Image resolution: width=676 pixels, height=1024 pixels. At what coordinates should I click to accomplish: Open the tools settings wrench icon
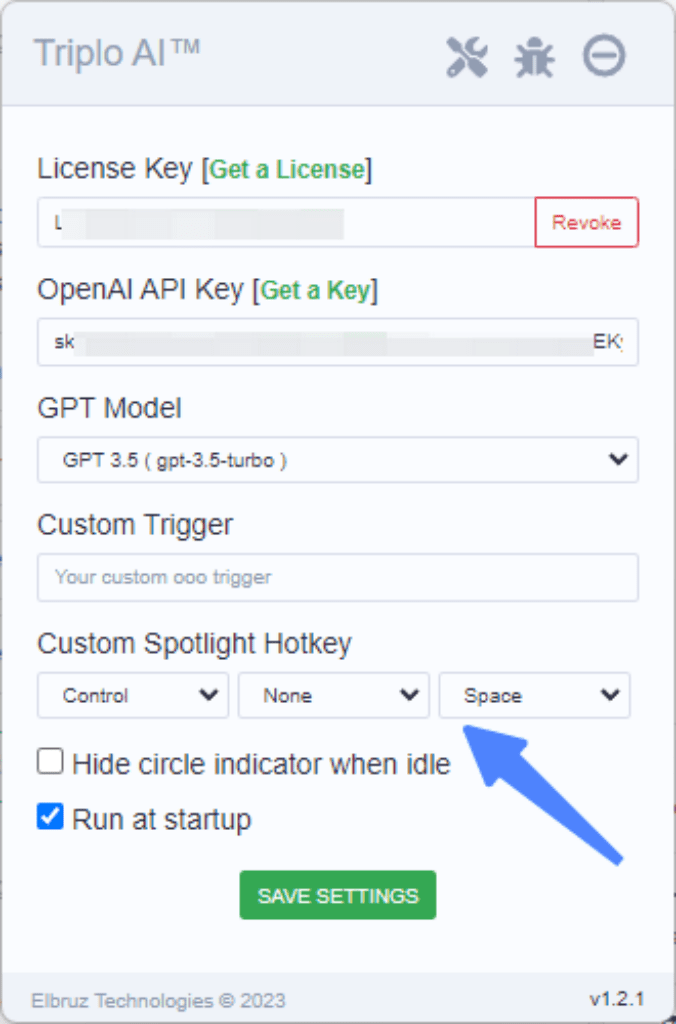(x=467, y=57)
